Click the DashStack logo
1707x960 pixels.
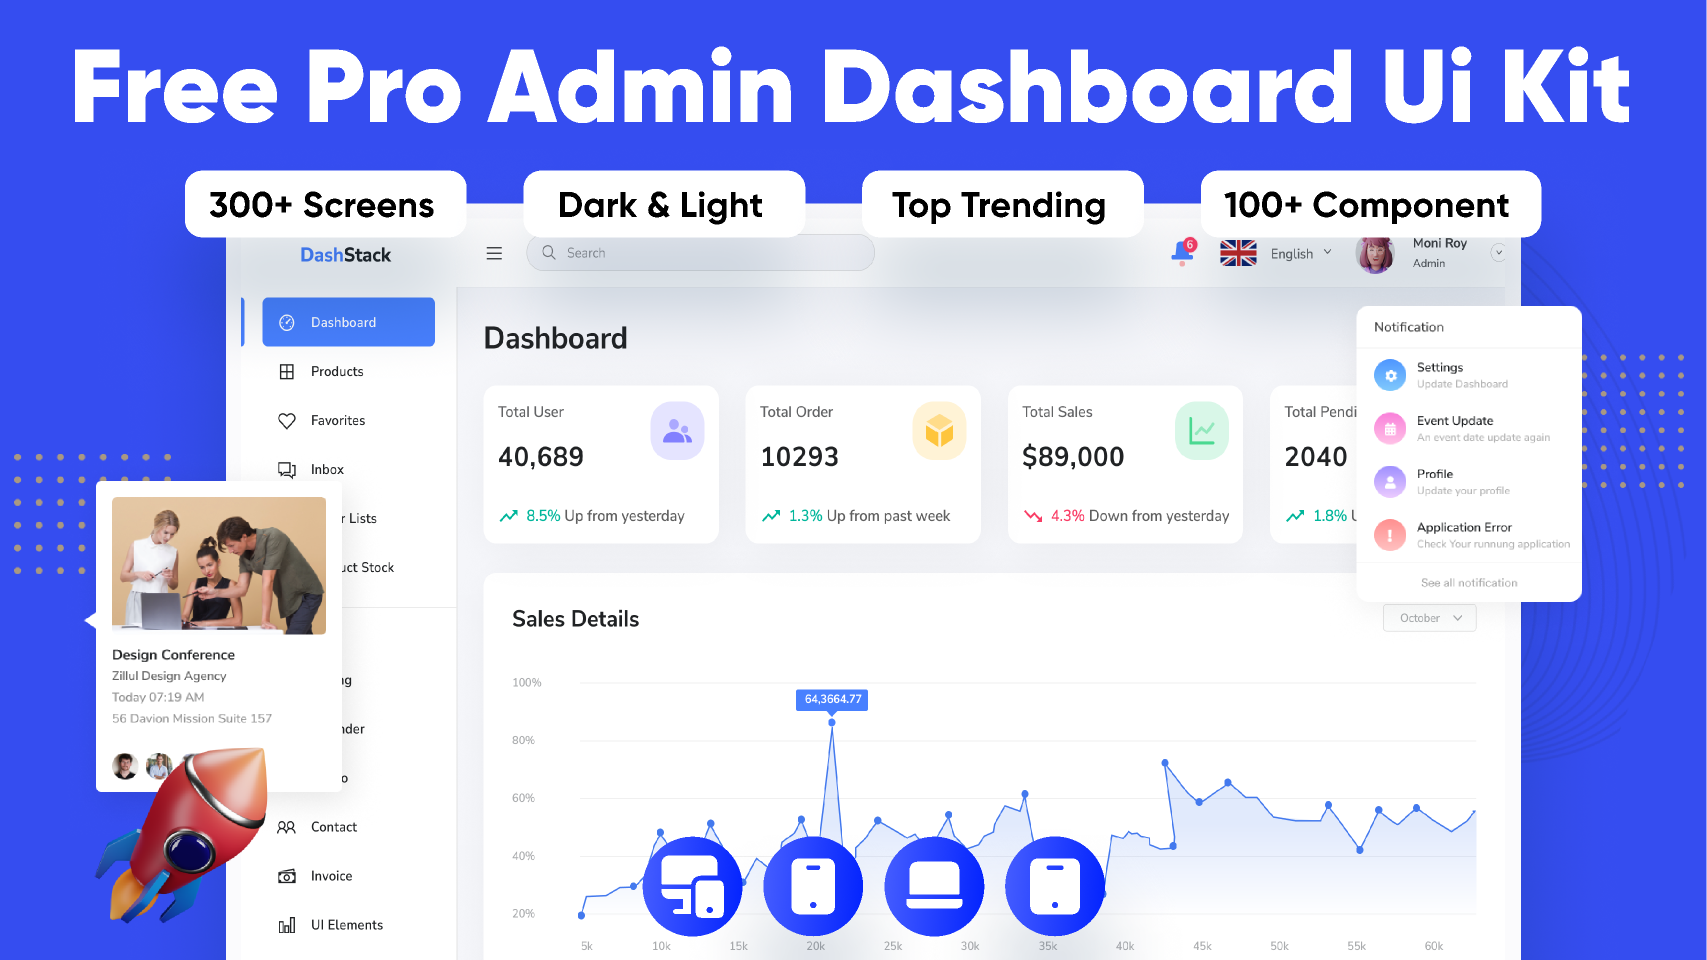345,255
